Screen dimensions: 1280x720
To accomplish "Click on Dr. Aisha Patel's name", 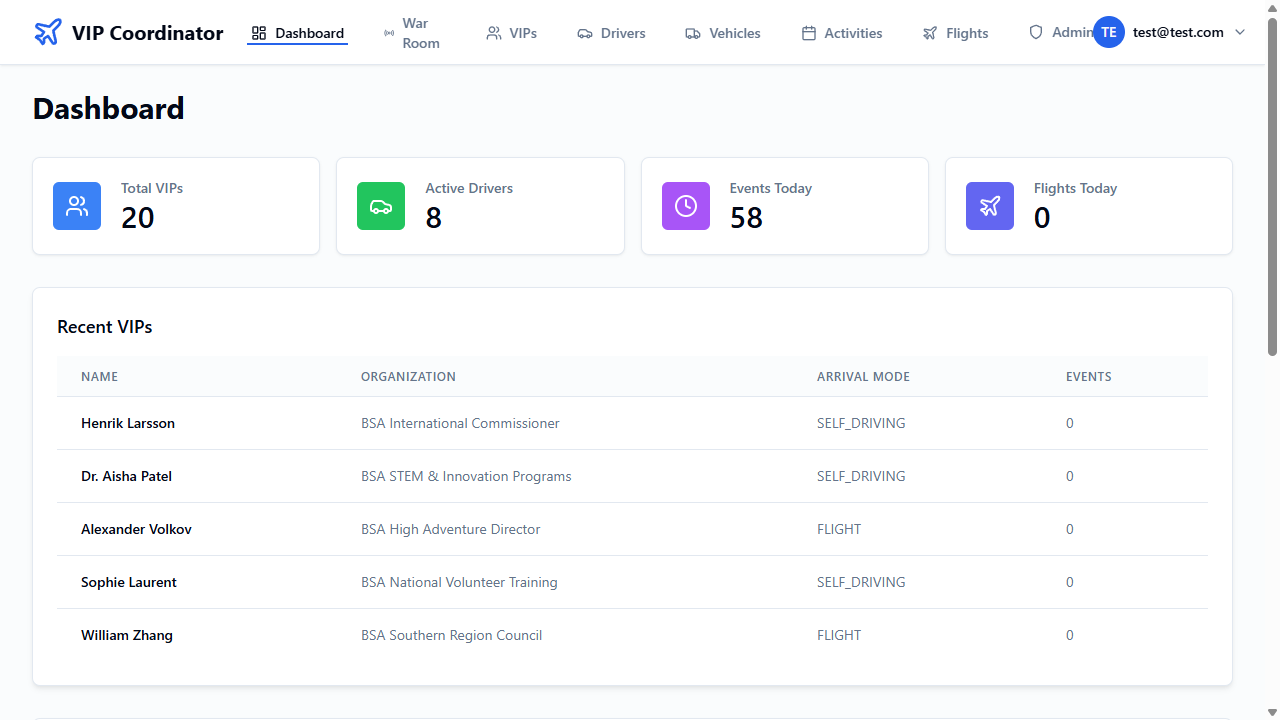I will coord(126,476).
